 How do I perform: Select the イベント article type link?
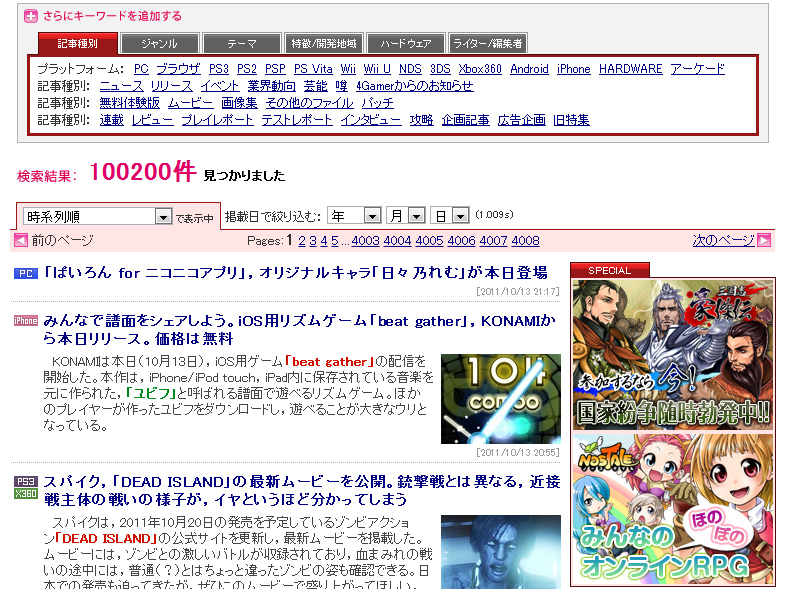click(220, 86)
